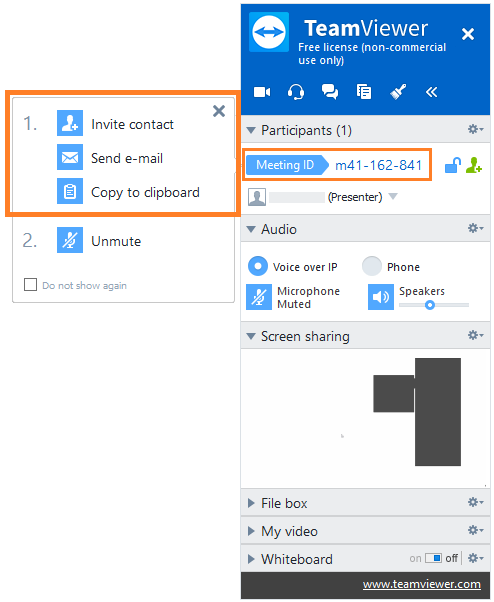Image resolution: width=494 pixels, height=602 pixels.
Task: Choose Invite contact in the popup
Action: [x=132, y=124]
